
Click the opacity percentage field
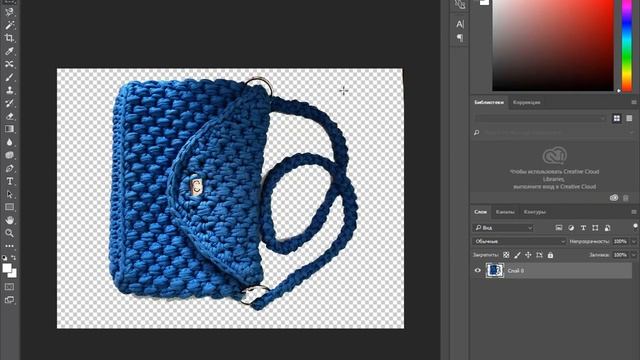click(620, 241)
